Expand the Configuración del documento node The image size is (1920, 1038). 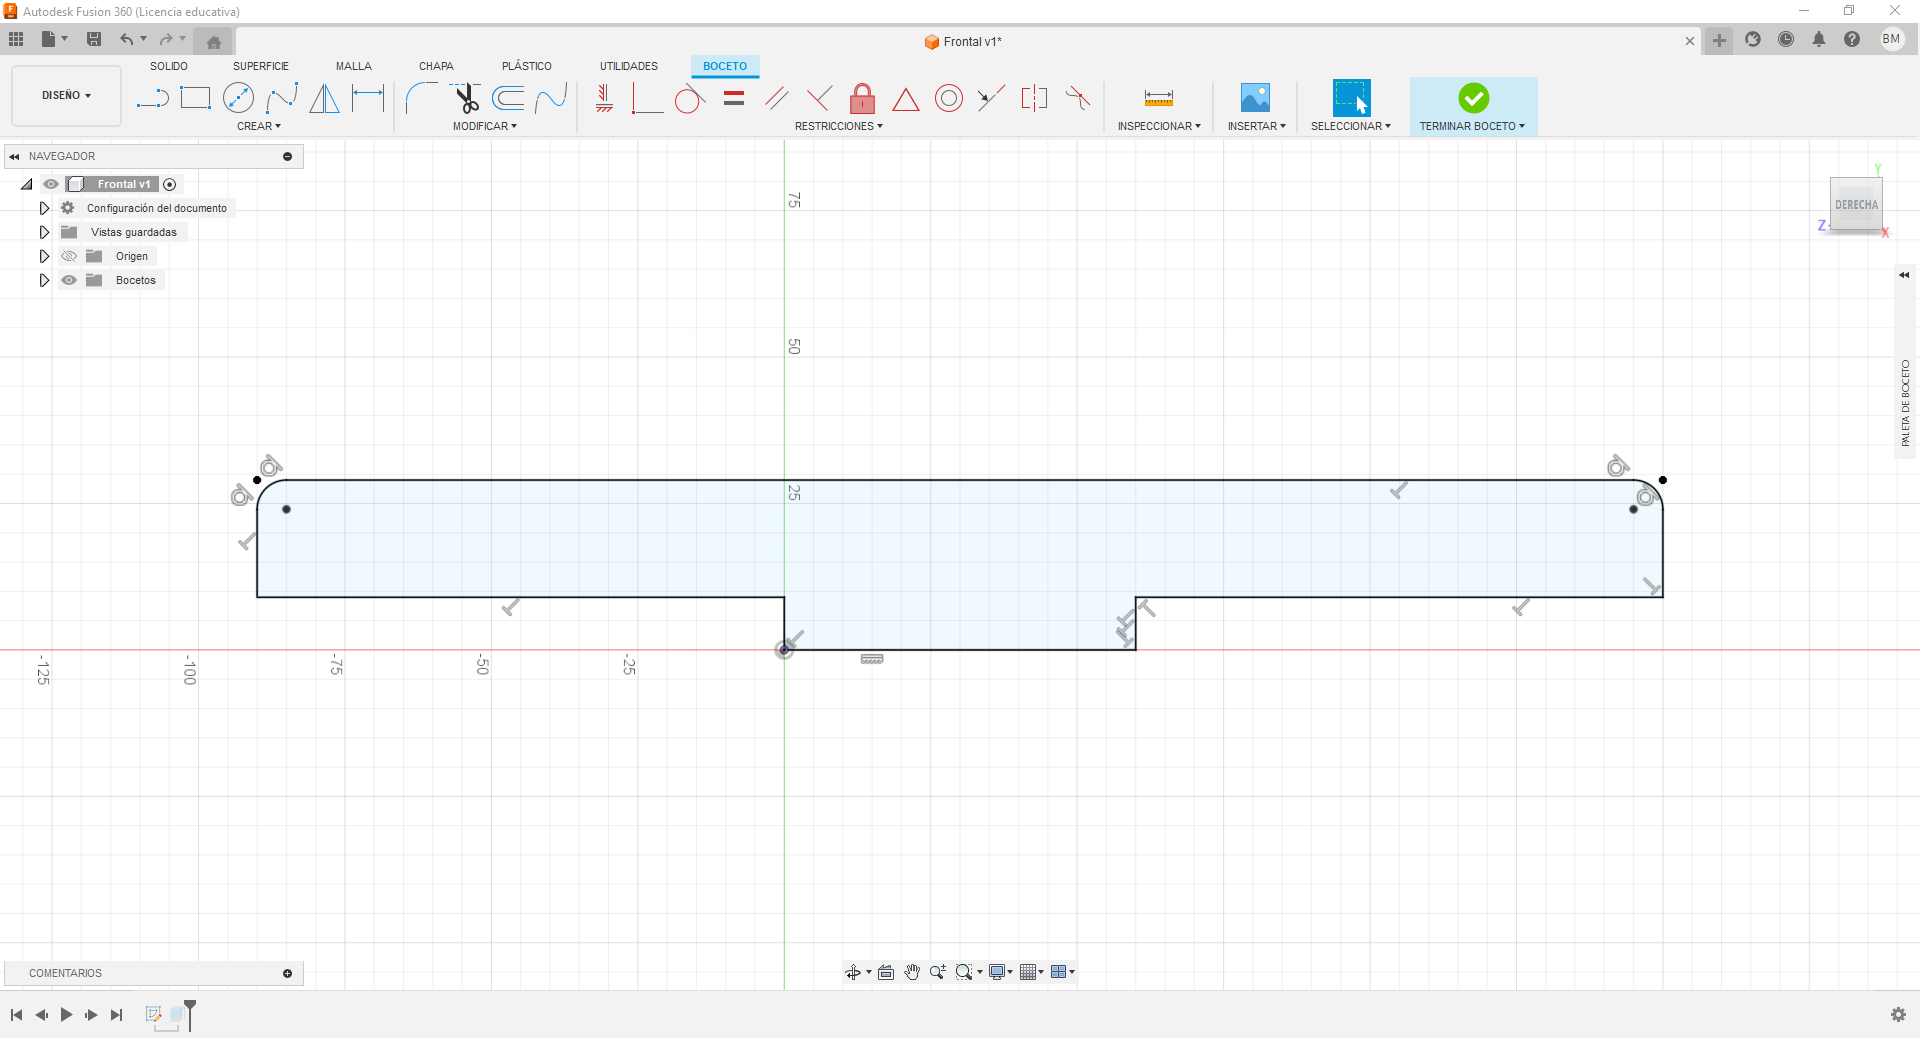tap(44, 208)
